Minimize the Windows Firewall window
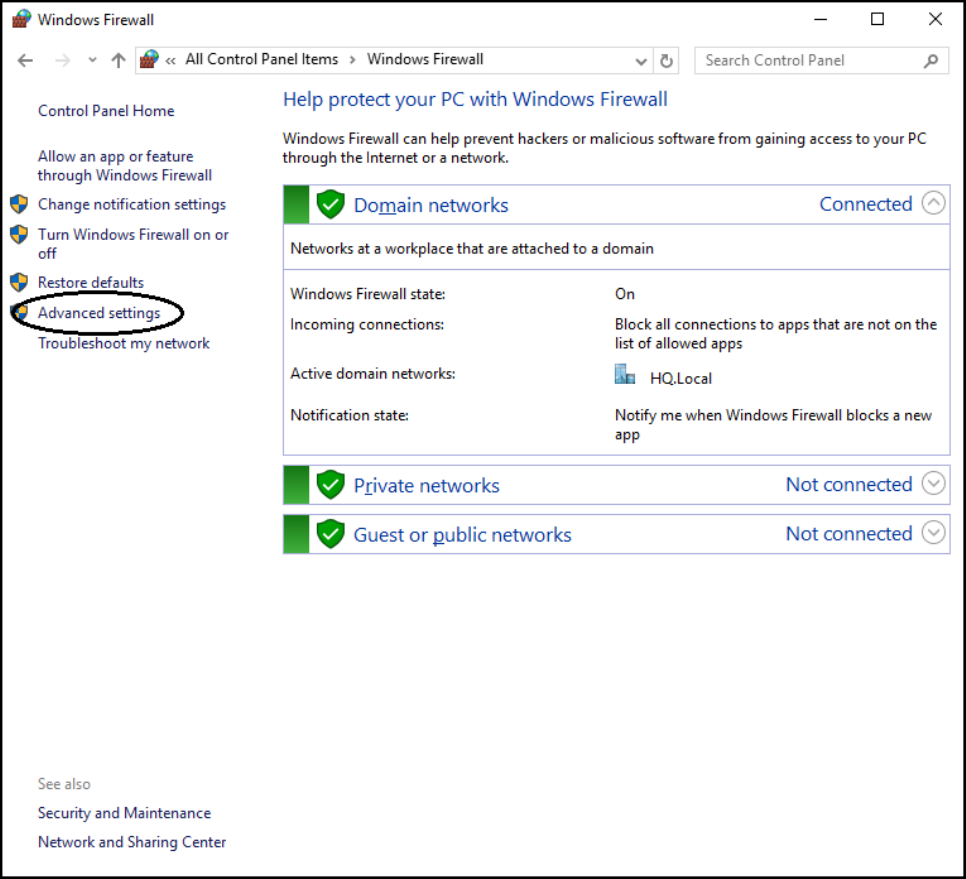 pyautogui.click(x=821, y=19)
